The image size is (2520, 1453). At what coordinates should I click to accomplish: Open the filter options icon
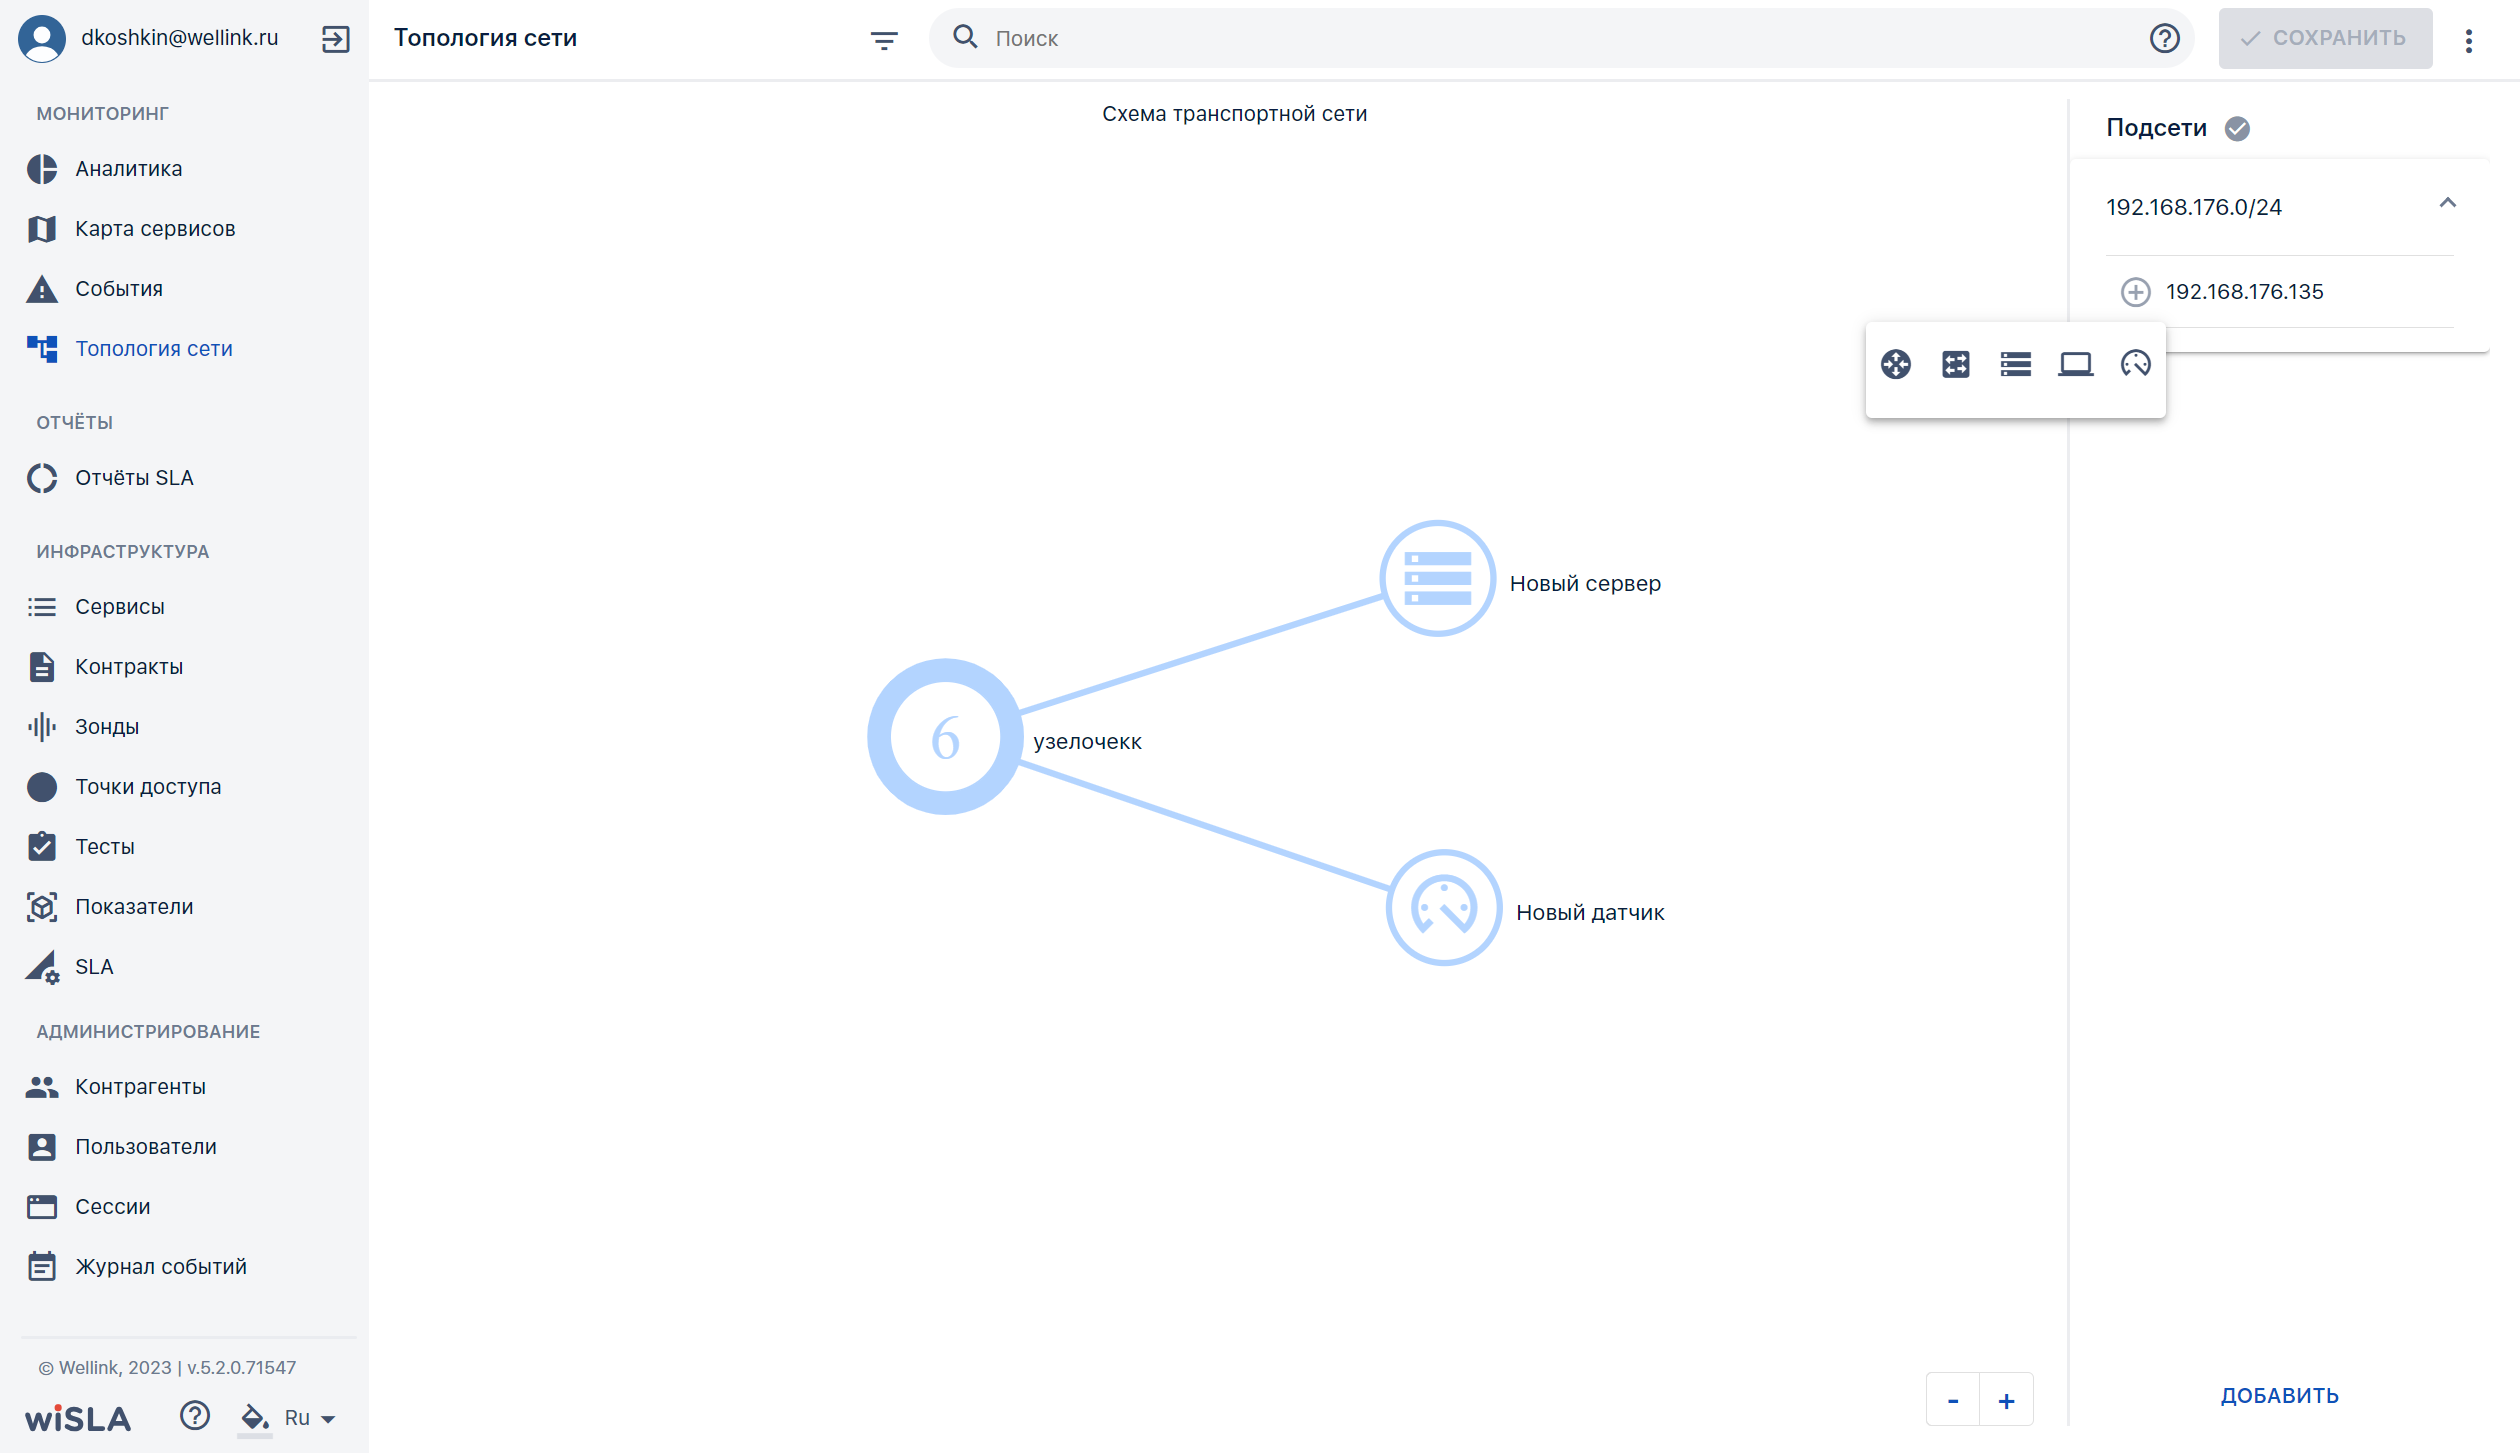[884, 40]
